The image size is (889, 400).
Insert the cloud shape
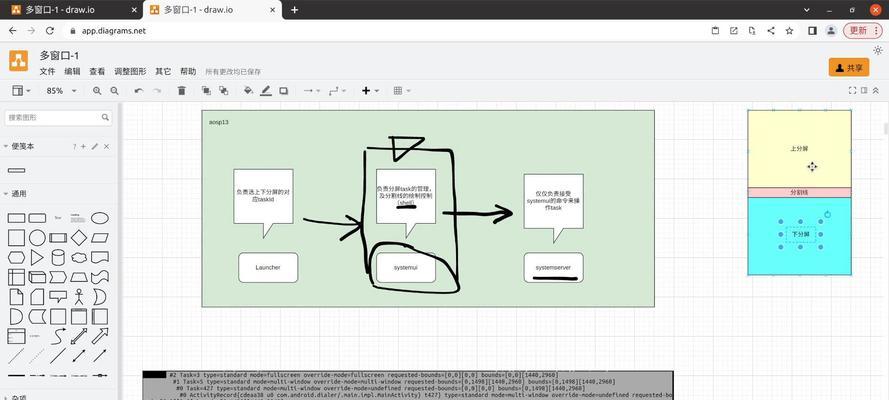pyautogui.click(x=79, y=258)
